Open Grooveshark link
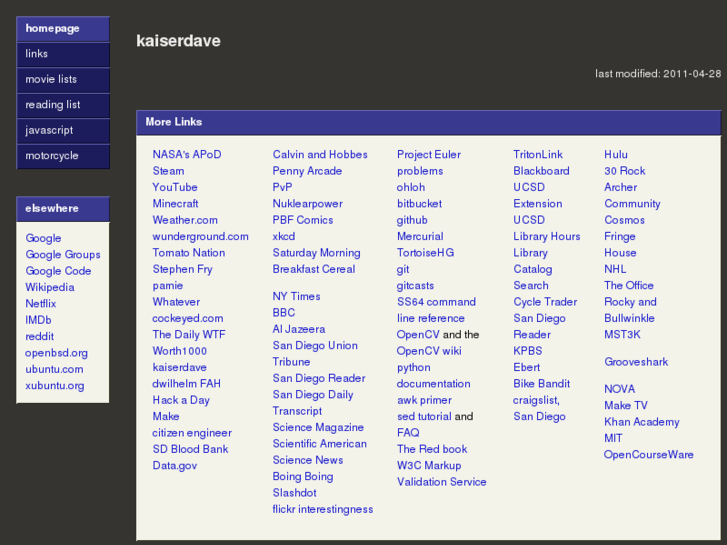Image resolution: width=727 pixels, height=545 pixels. [636, 362]
